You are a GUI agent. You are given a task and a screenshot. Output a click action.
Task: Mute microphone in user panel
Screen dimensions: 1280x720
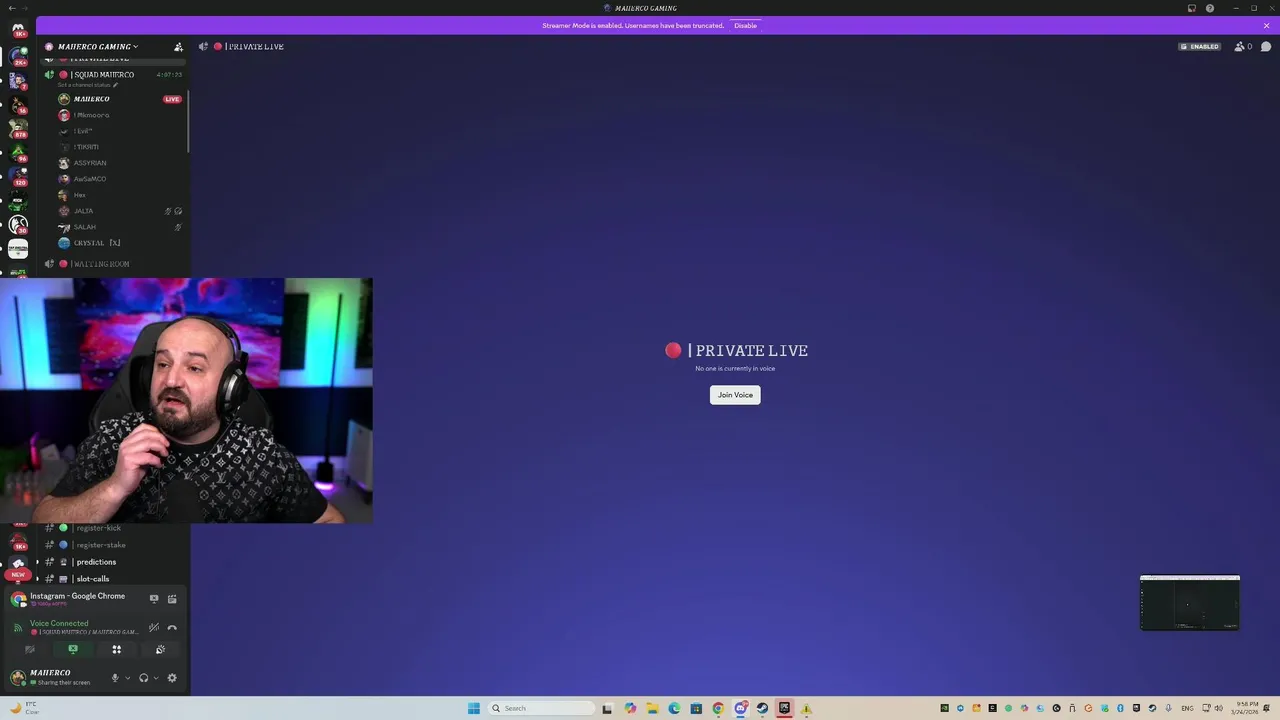coord(115,678)
